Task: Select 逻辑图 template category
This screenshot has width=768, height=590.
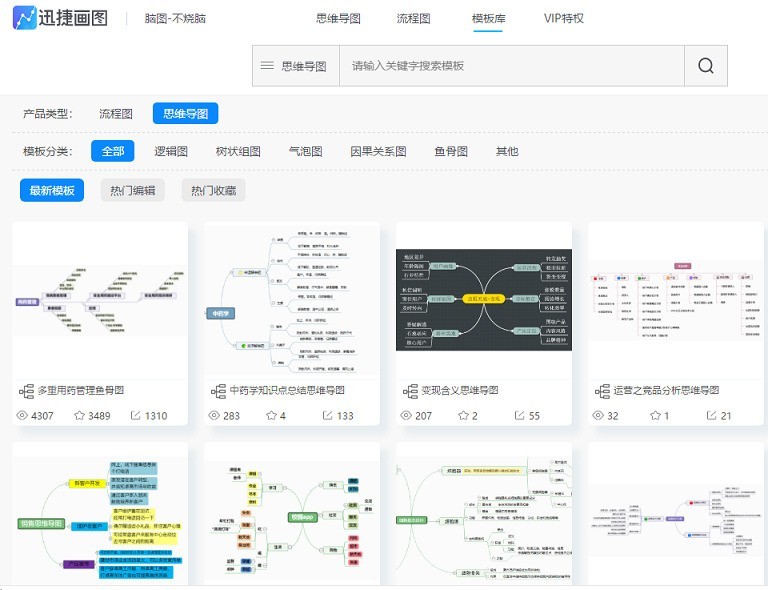Action: (x=171, y=151)
